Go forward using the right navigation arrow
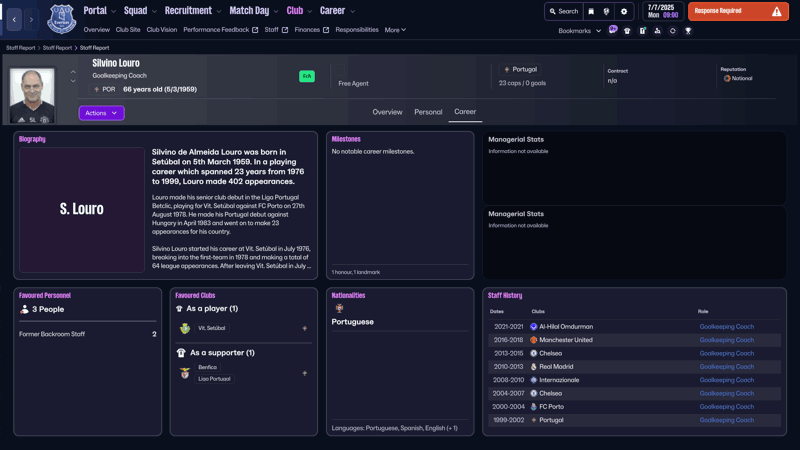 (x=31, y=19)
